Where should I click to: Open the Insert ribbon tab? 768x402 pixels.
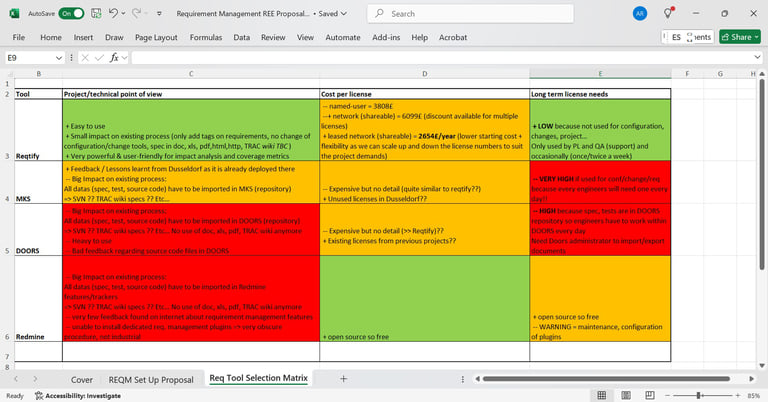(83, 37)
